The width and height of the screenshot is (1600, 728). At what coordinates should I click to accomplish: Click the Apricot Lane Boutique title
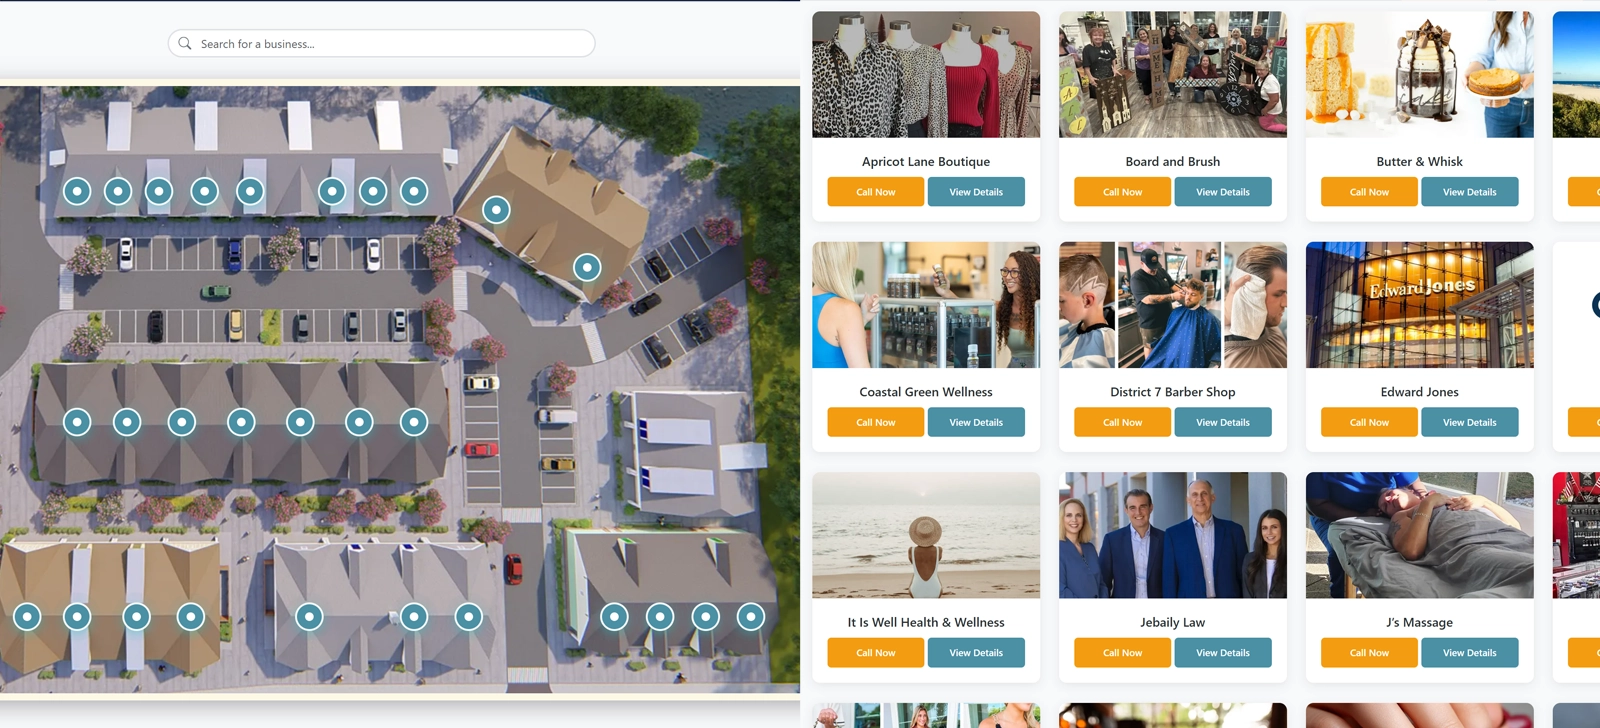(x=926, y=161)
